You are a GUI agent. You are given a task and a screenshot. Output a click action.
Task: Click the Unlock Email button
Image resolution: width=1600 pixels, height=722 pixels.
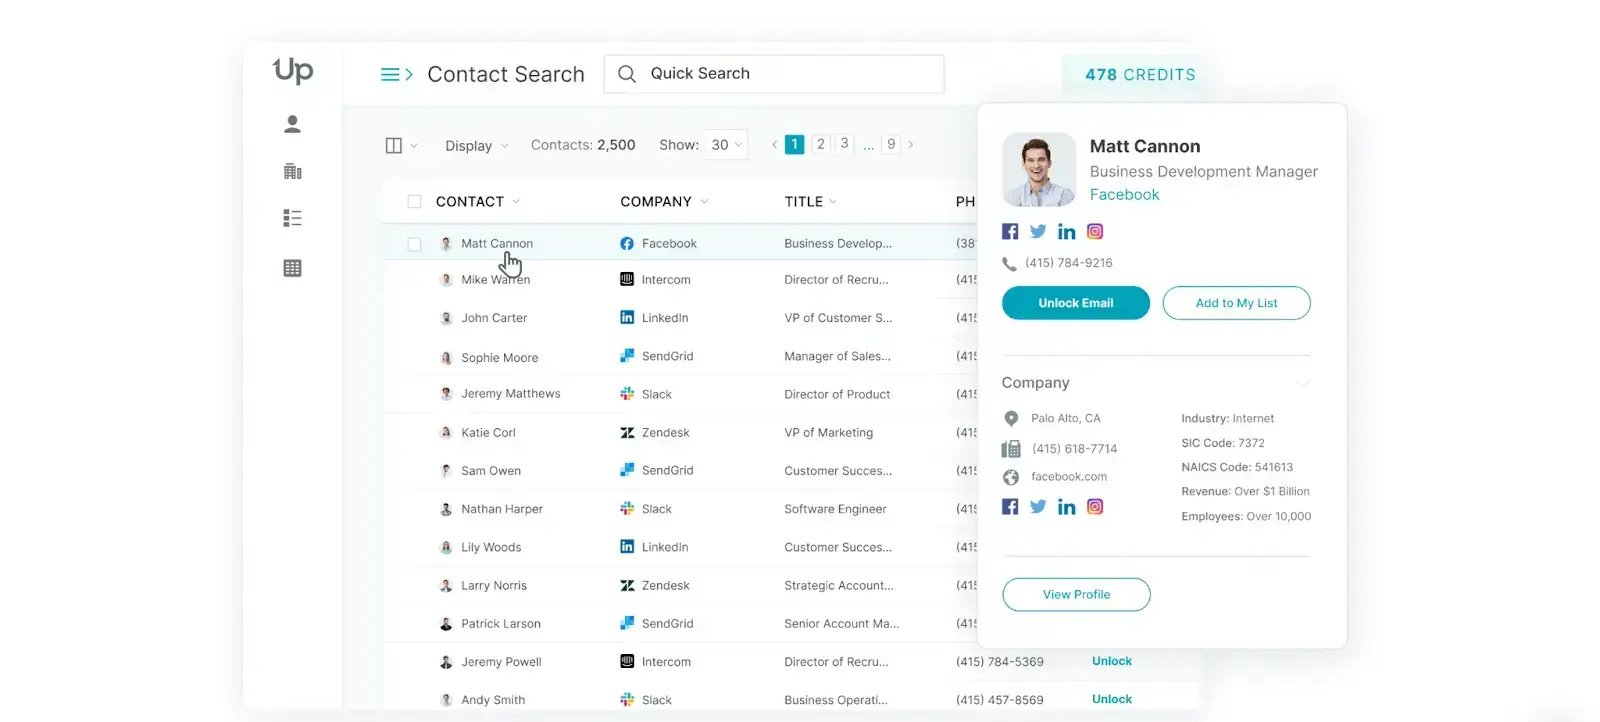pyautogui.click(x=1075, y=303)
